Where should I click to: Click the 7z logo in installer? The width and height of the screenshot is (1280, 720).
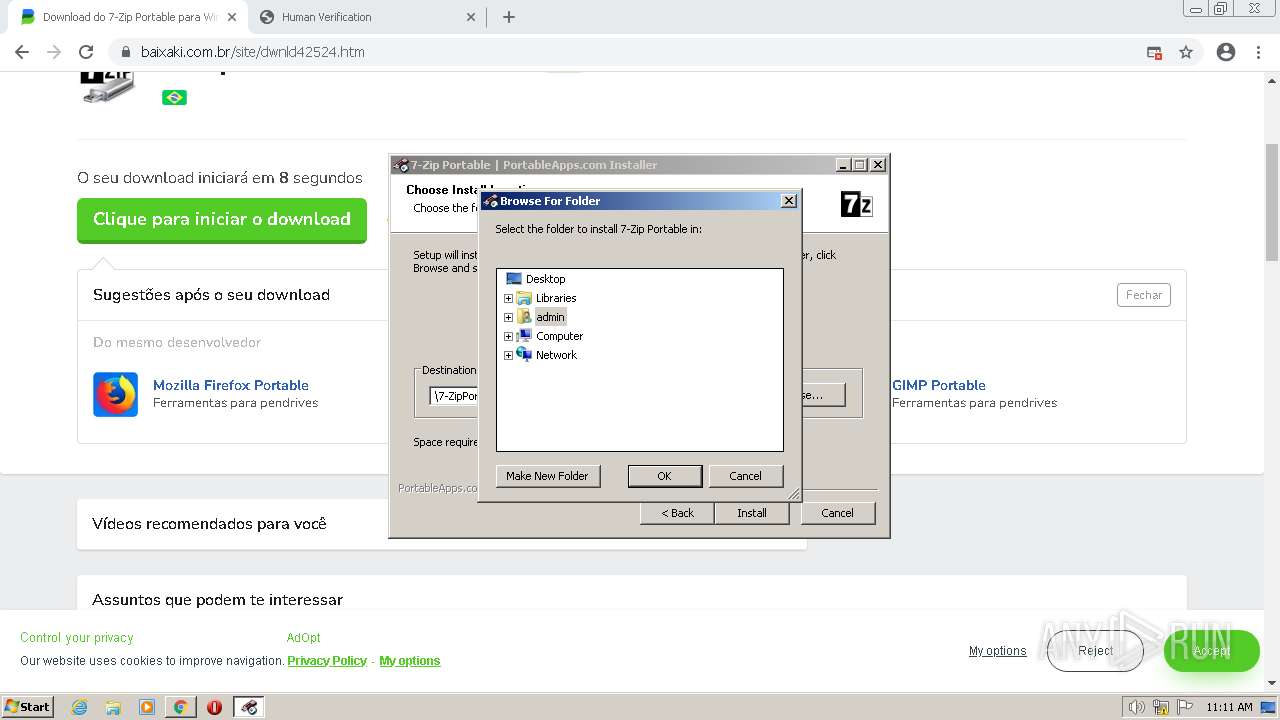[857, 204]
